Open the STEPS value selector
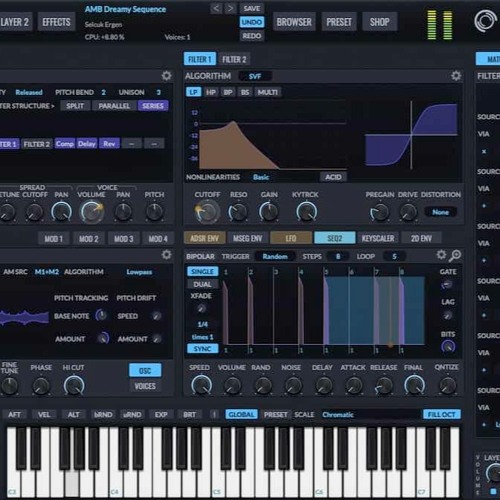500x500 pixels. tap(338, 256)
